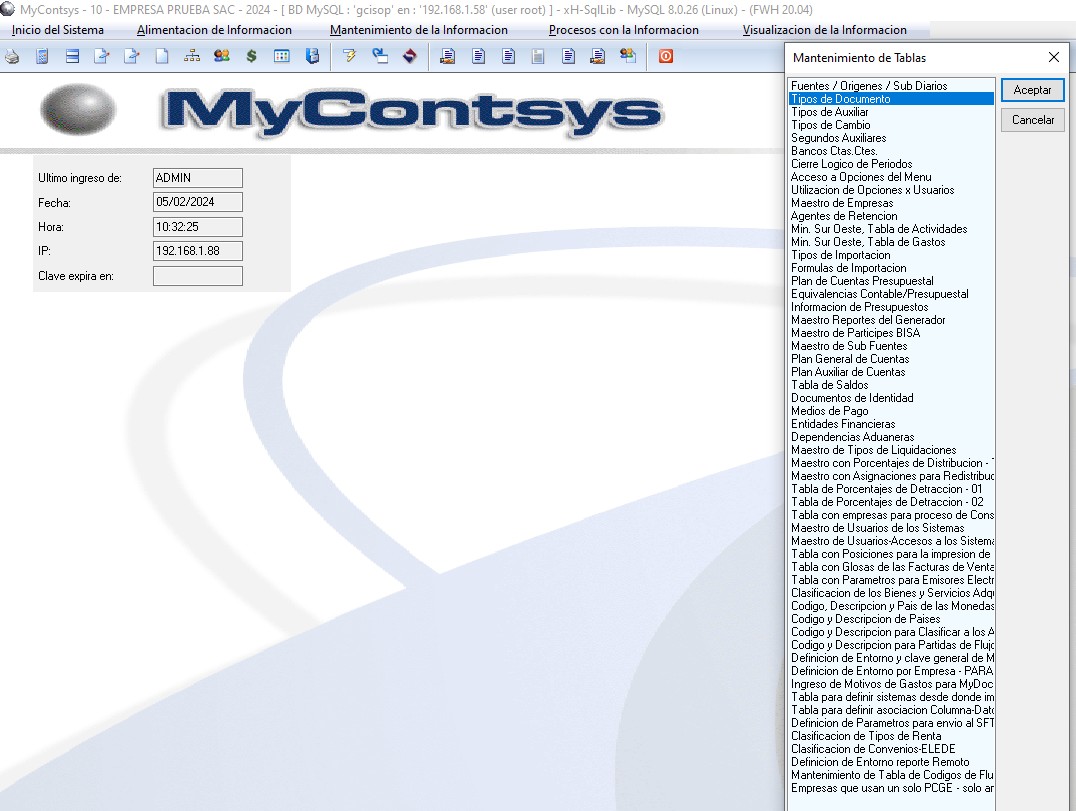This screenshot has width=1076, height=811.
Task: Choose Medios de Pago from list
Action: click(829, 411)
